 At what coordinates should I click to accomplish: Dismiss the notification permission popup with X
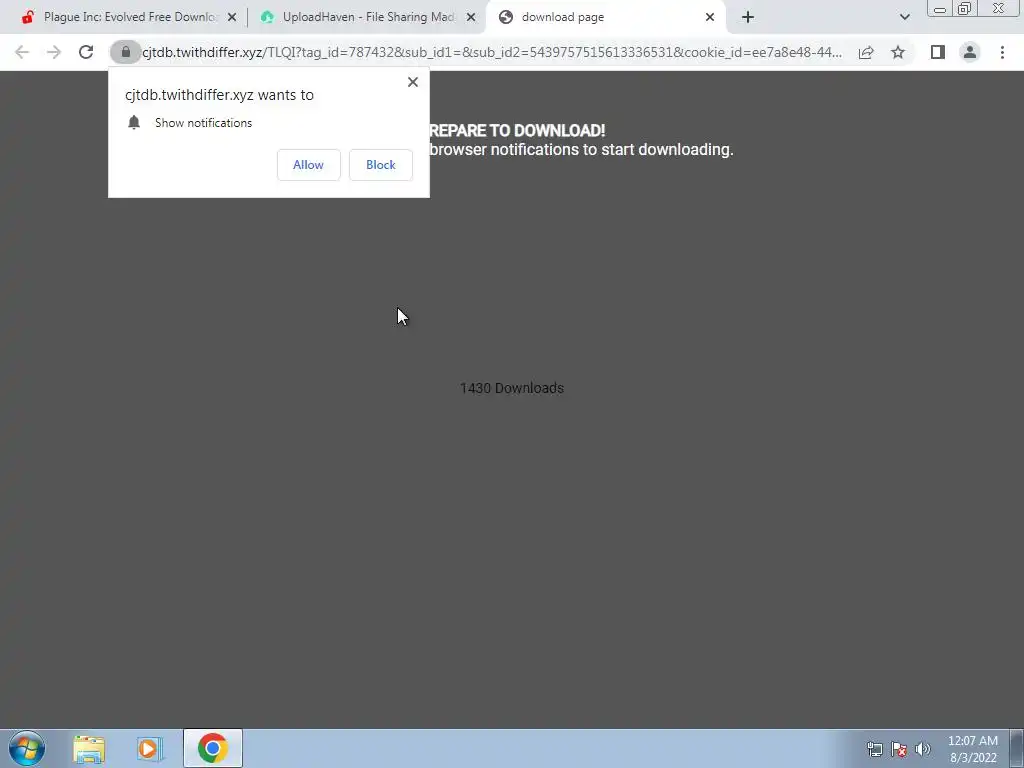coord(413,82)
